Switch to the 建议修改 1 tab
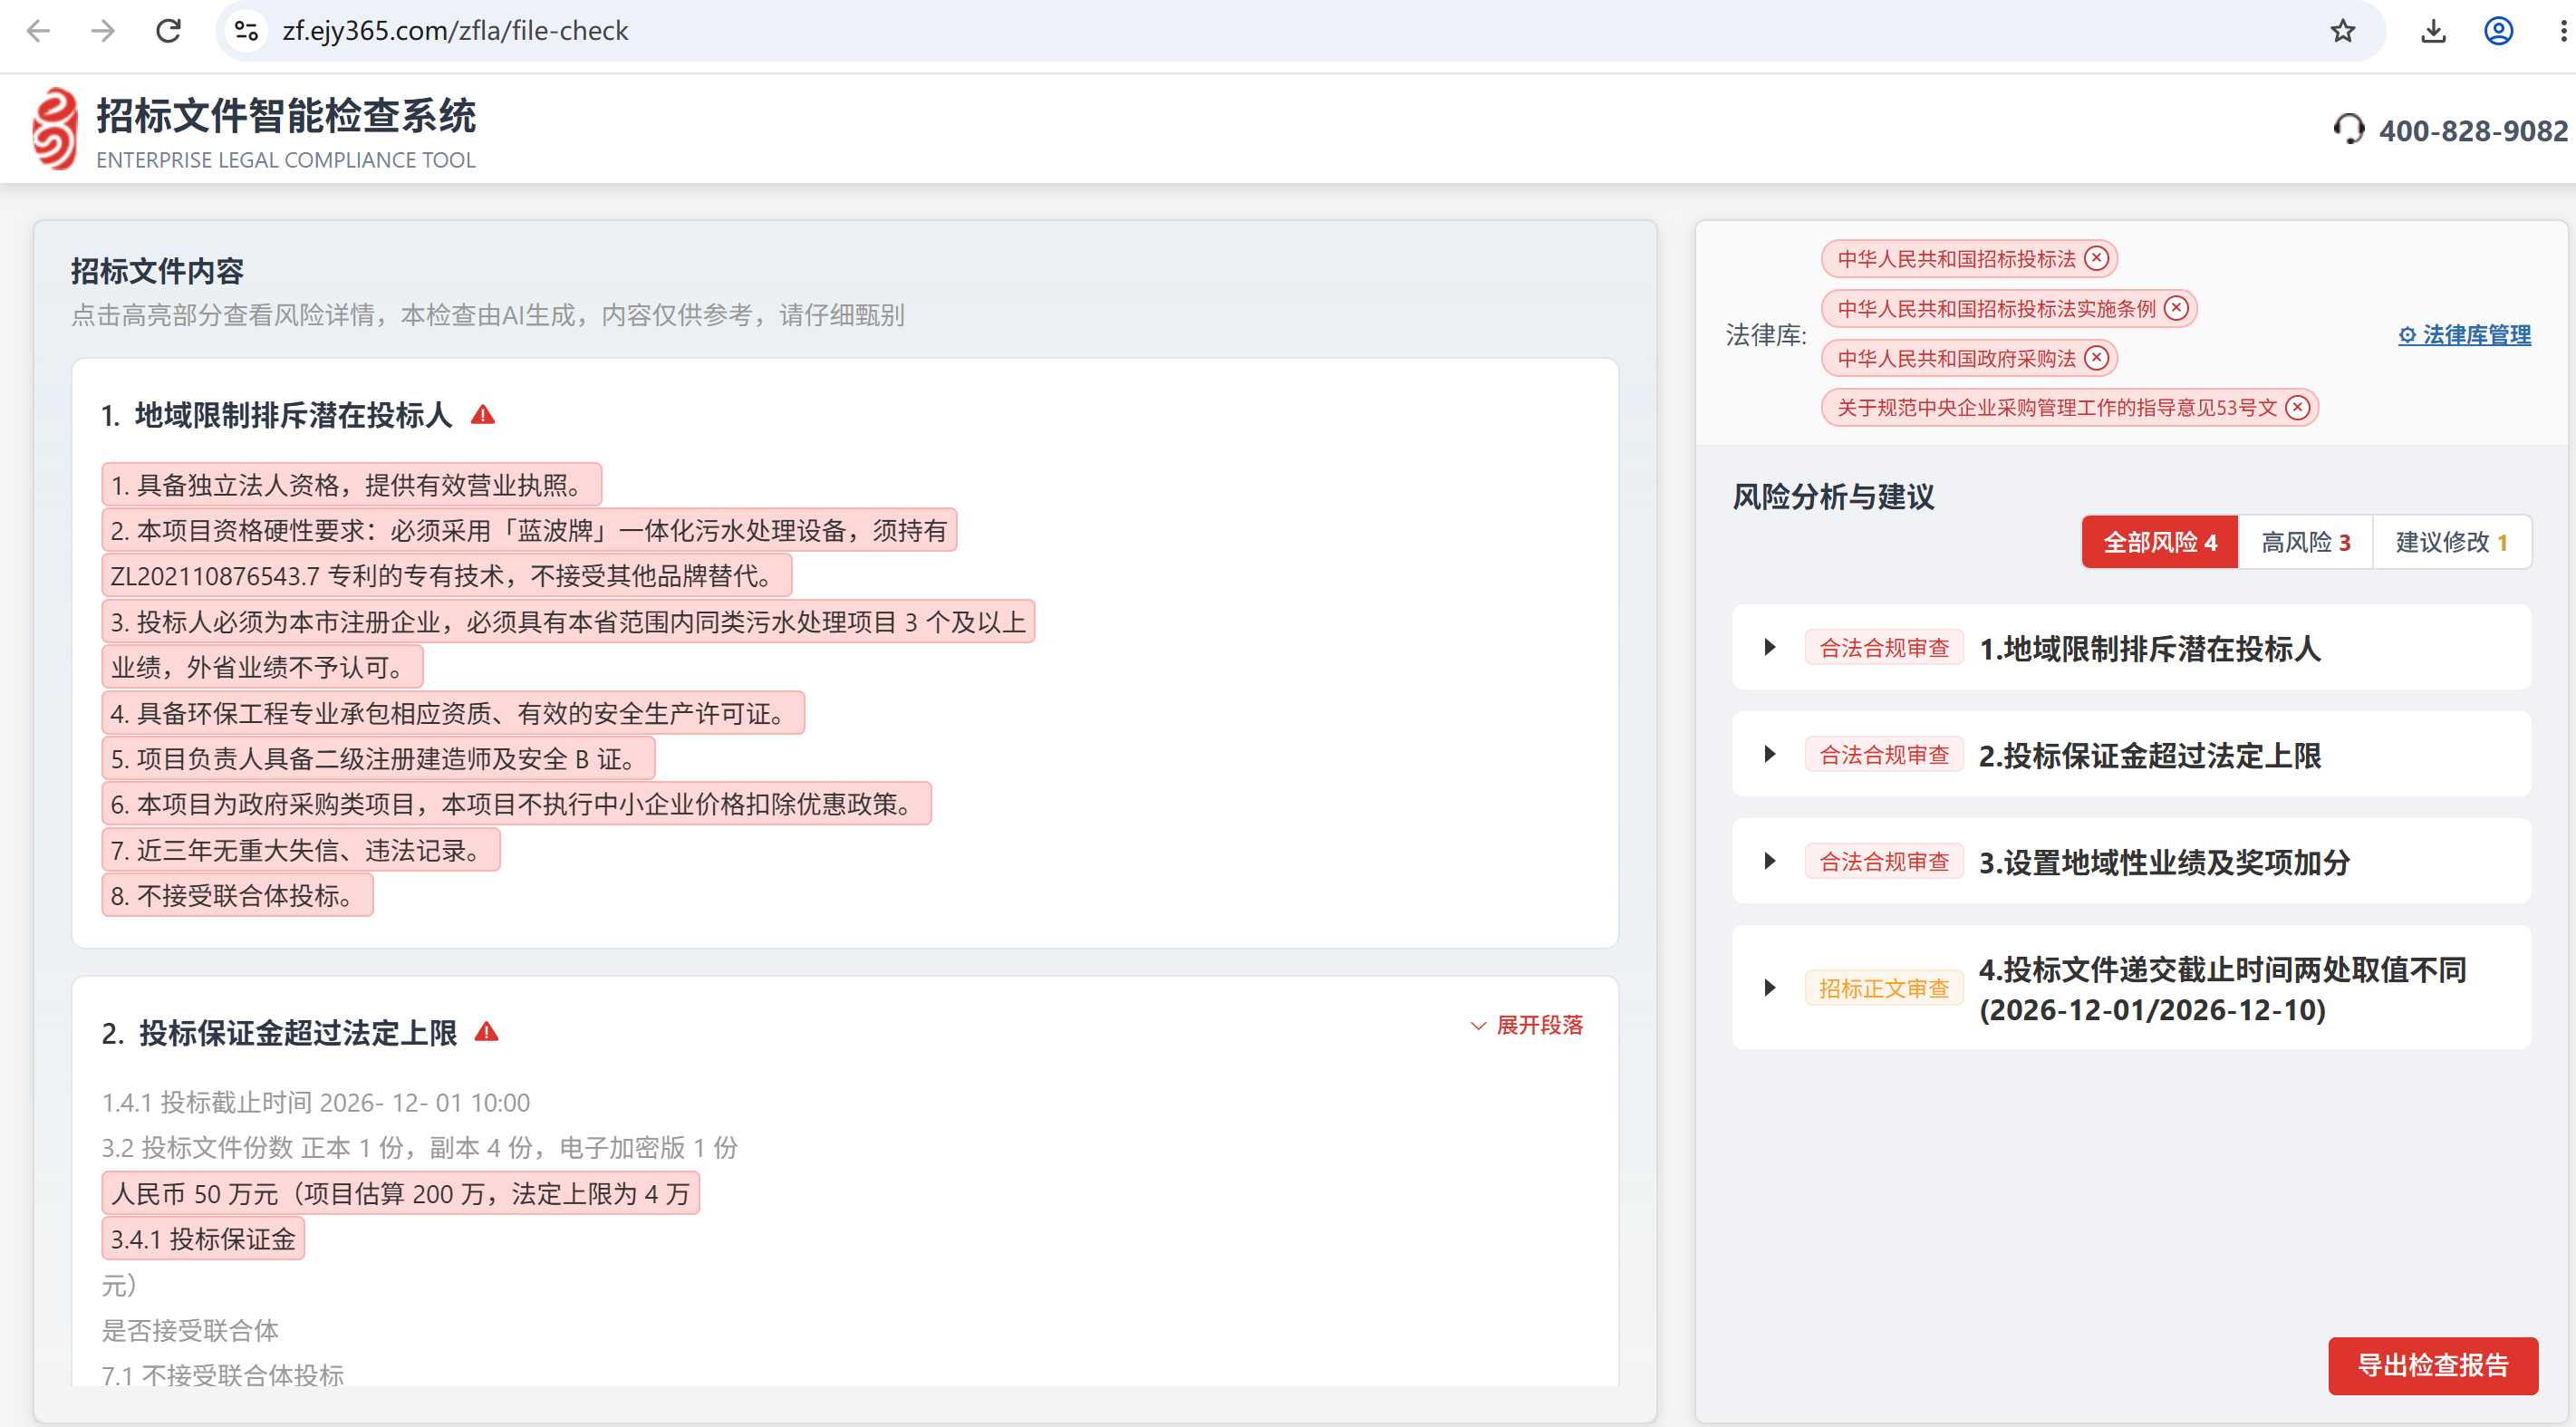 [2451, 542]
